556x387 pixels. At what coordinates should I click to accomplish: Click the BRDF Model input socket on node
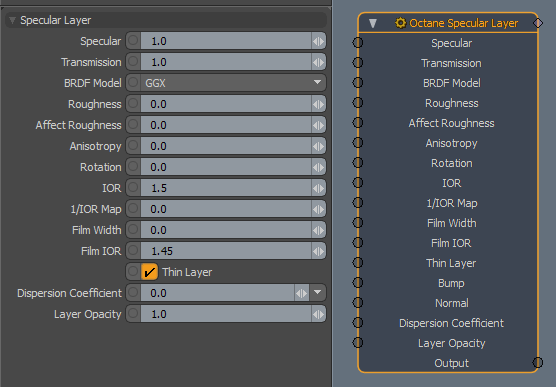[x=358, y=82]
